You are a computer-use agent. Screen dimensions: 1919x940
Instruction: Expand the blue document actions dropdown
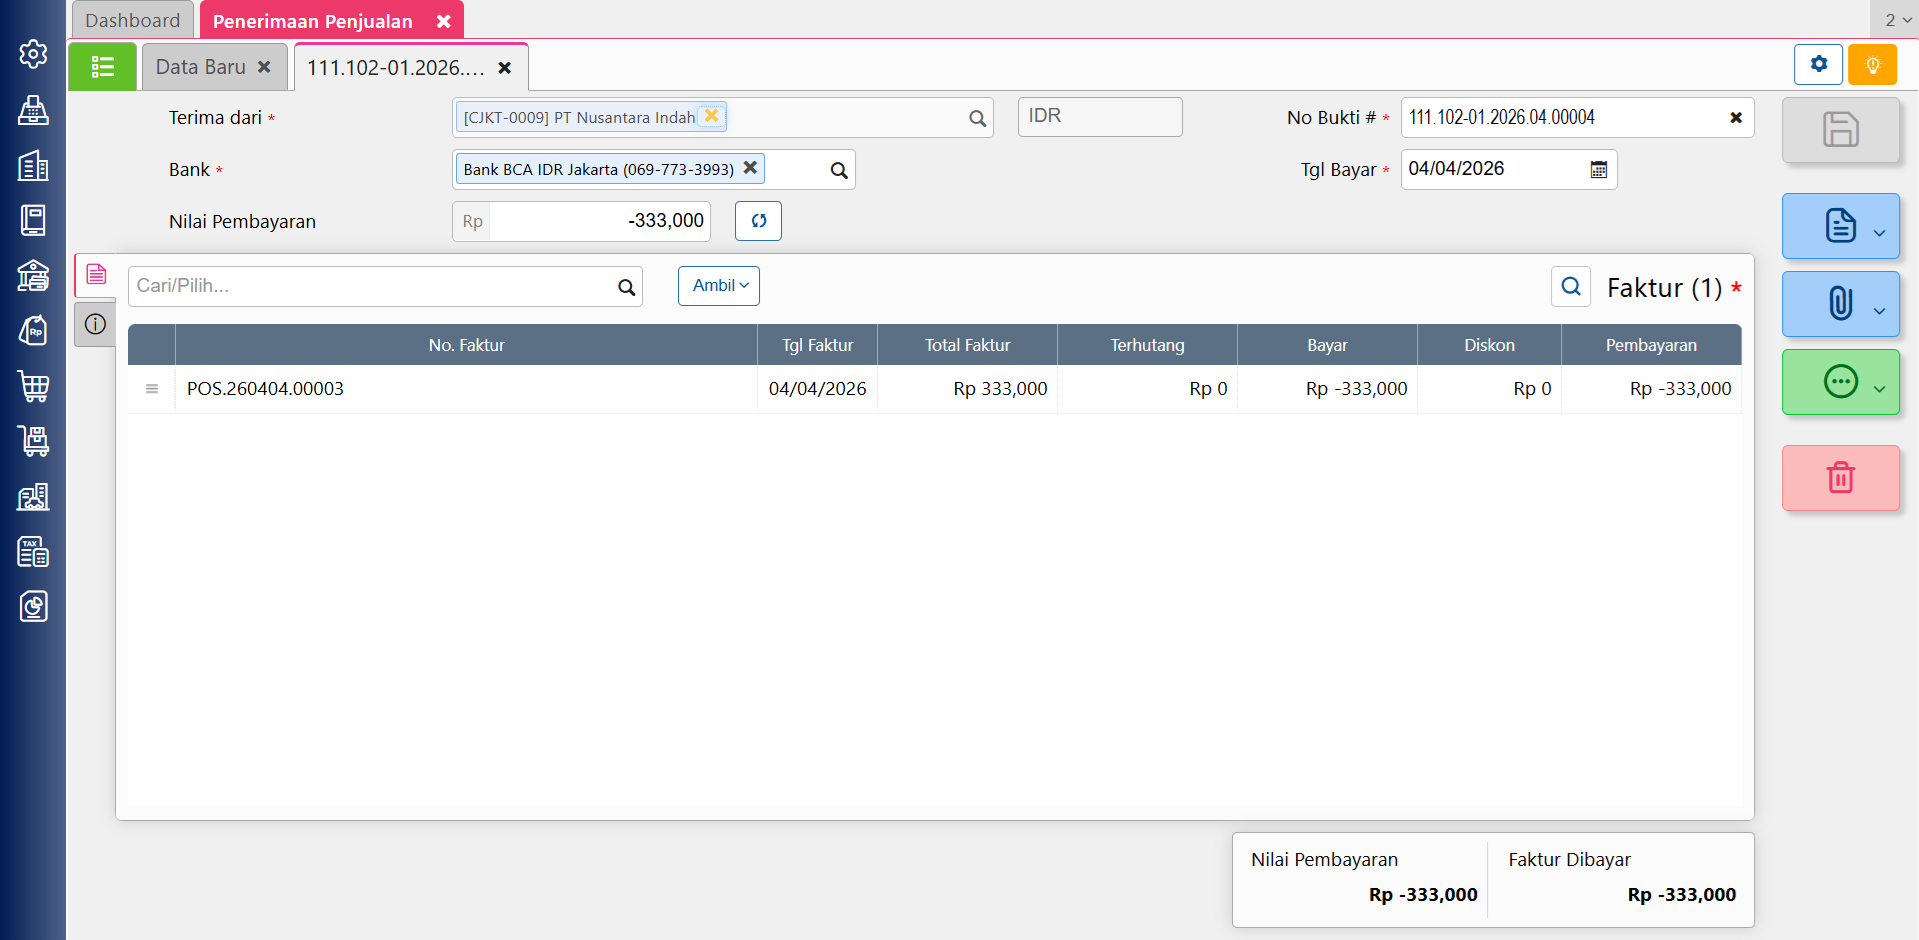point(1878,233)
